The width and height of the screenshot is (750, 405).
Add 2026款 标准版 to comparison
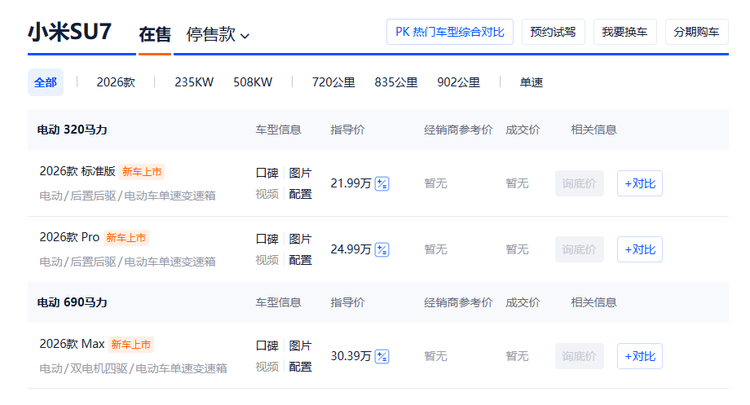point(639,184)
